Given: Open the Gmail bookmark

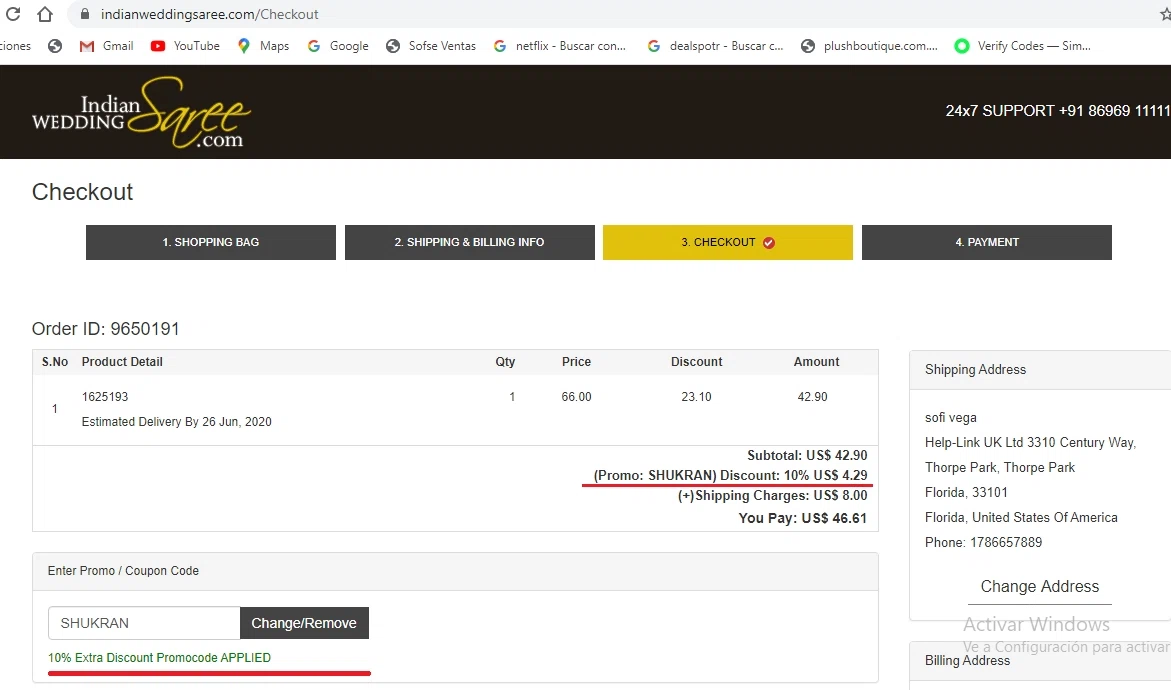Looking at the screenshot, I should pos(107,46).
